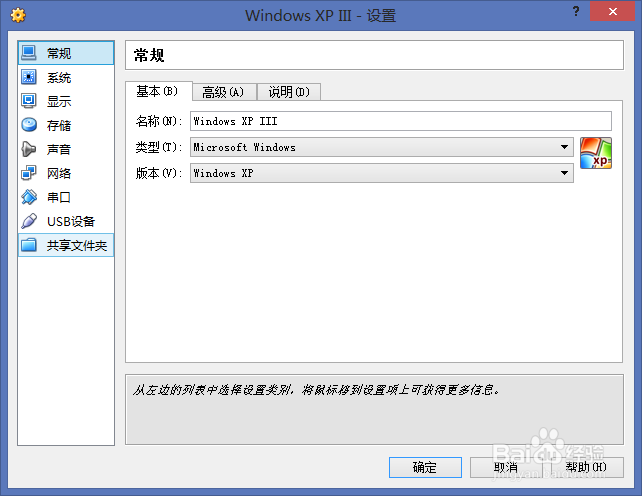Select 声音 category label
Screen dimensions: 642x496
coord(59,149)
